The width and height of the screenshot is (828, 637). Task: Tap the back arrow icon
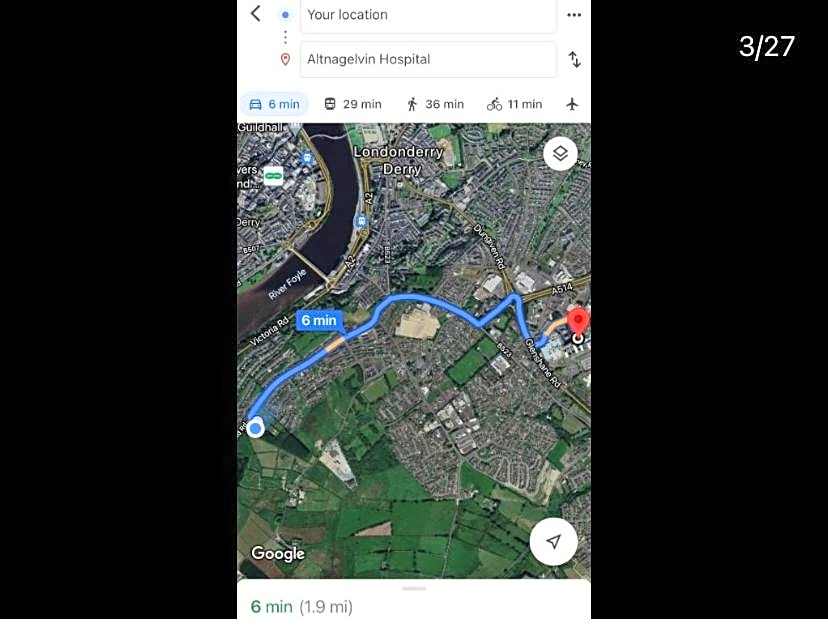click(x=256, y=14)
